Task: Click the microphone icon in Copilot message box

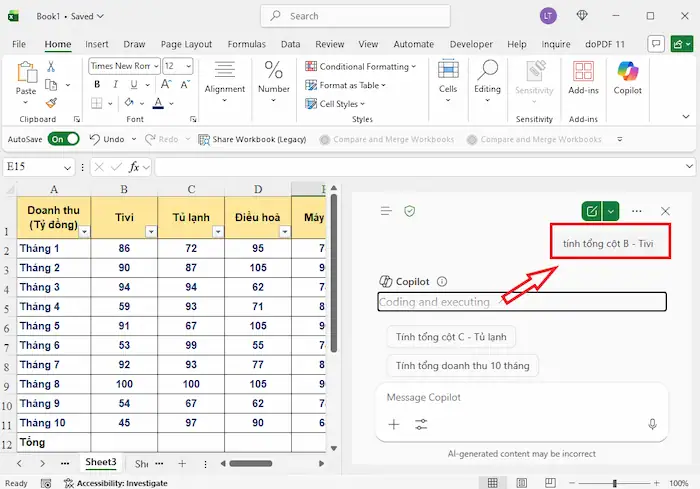Action: 652,424
